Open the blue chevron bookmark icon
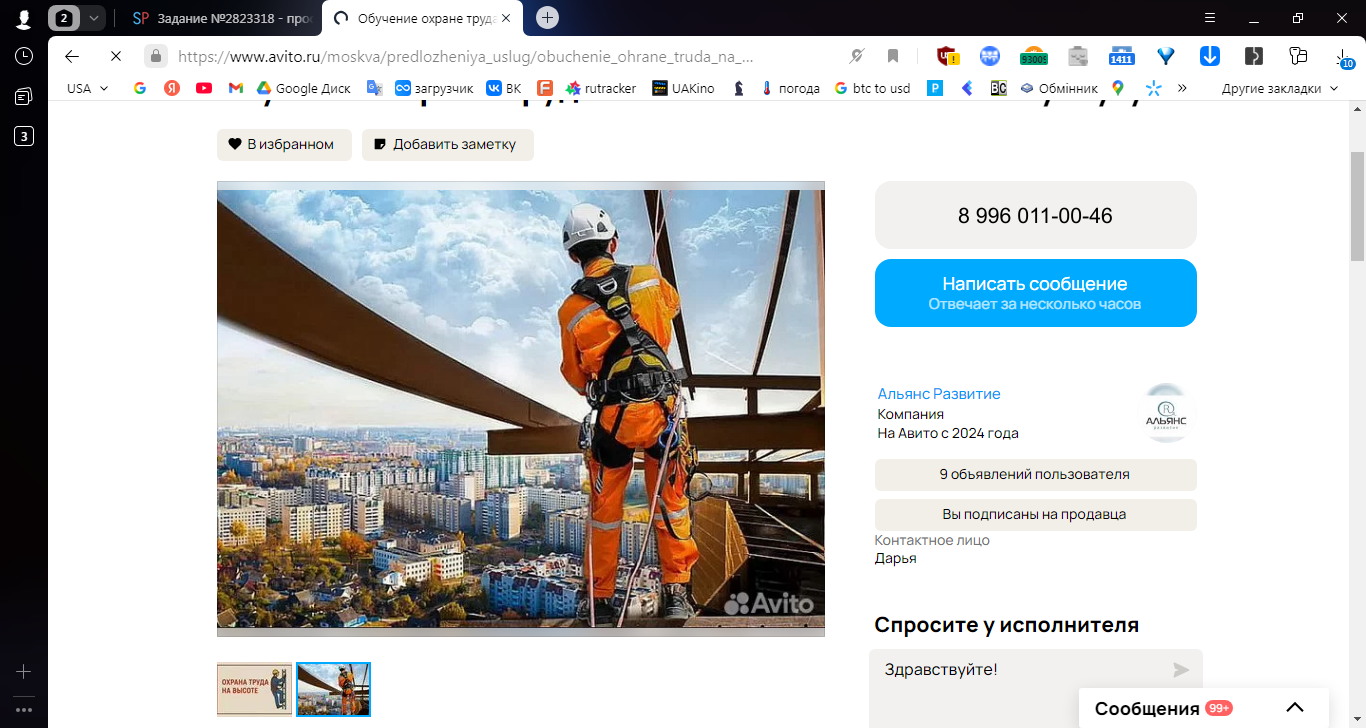1366x728 pixels. [x=967, y=88]
